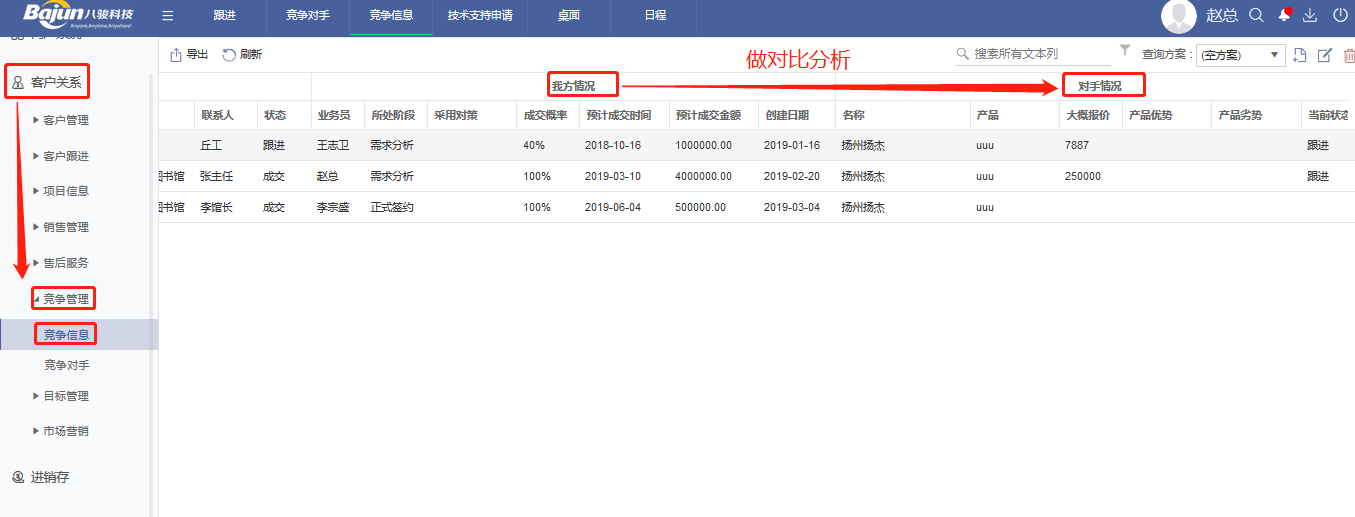Screen dimensions: 1355x517
Task: Click the top bar search icon
Action: pyautogui.click(x=1257, y=16)
